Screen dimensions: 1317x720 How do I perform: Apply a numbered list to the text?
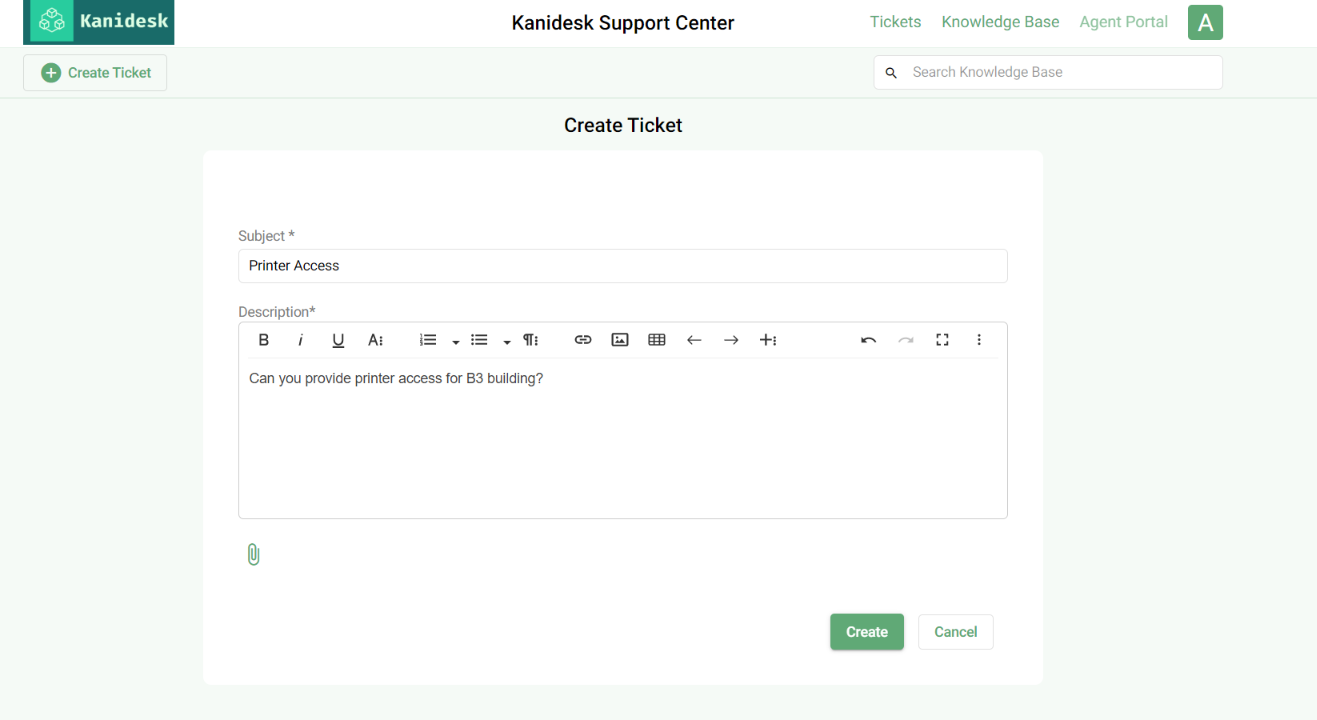pos(427,340)
